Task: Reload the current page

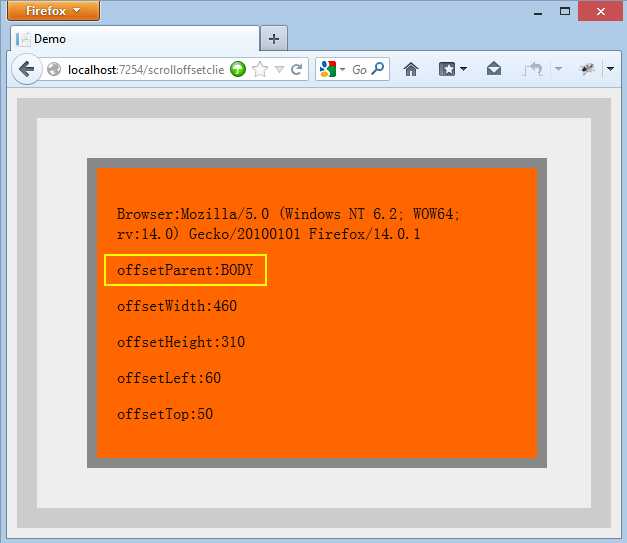Action: [x=296, y=70]
